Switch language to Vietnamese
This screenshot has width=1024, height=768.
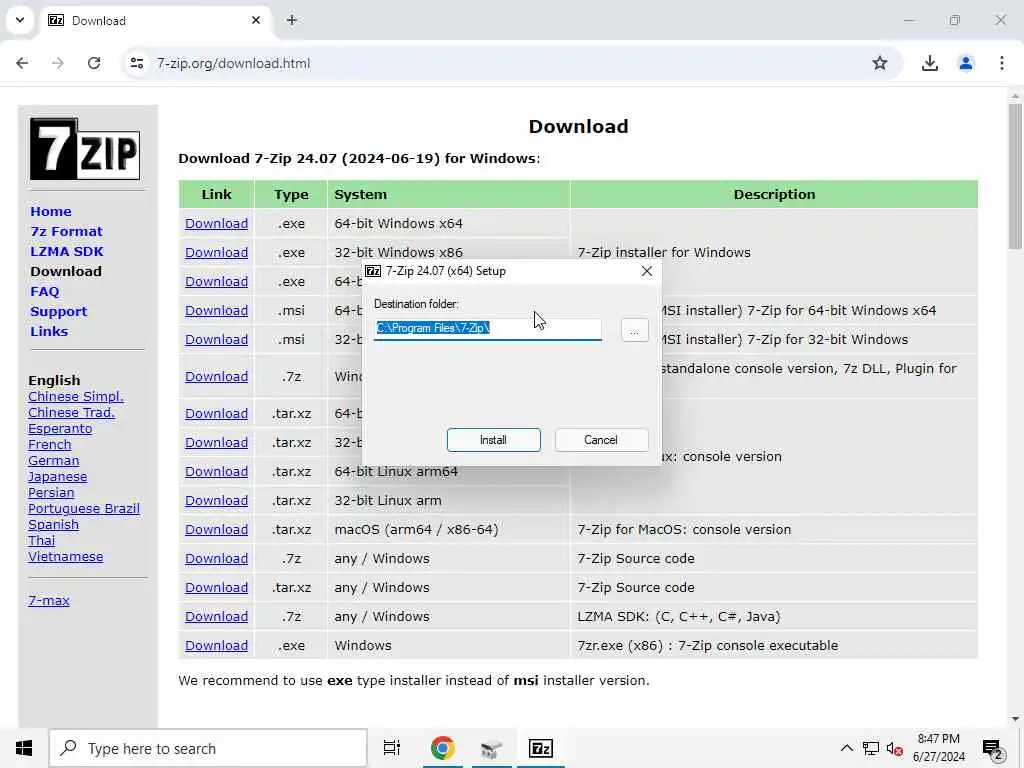pyautogui.click(x=65, y=556)
